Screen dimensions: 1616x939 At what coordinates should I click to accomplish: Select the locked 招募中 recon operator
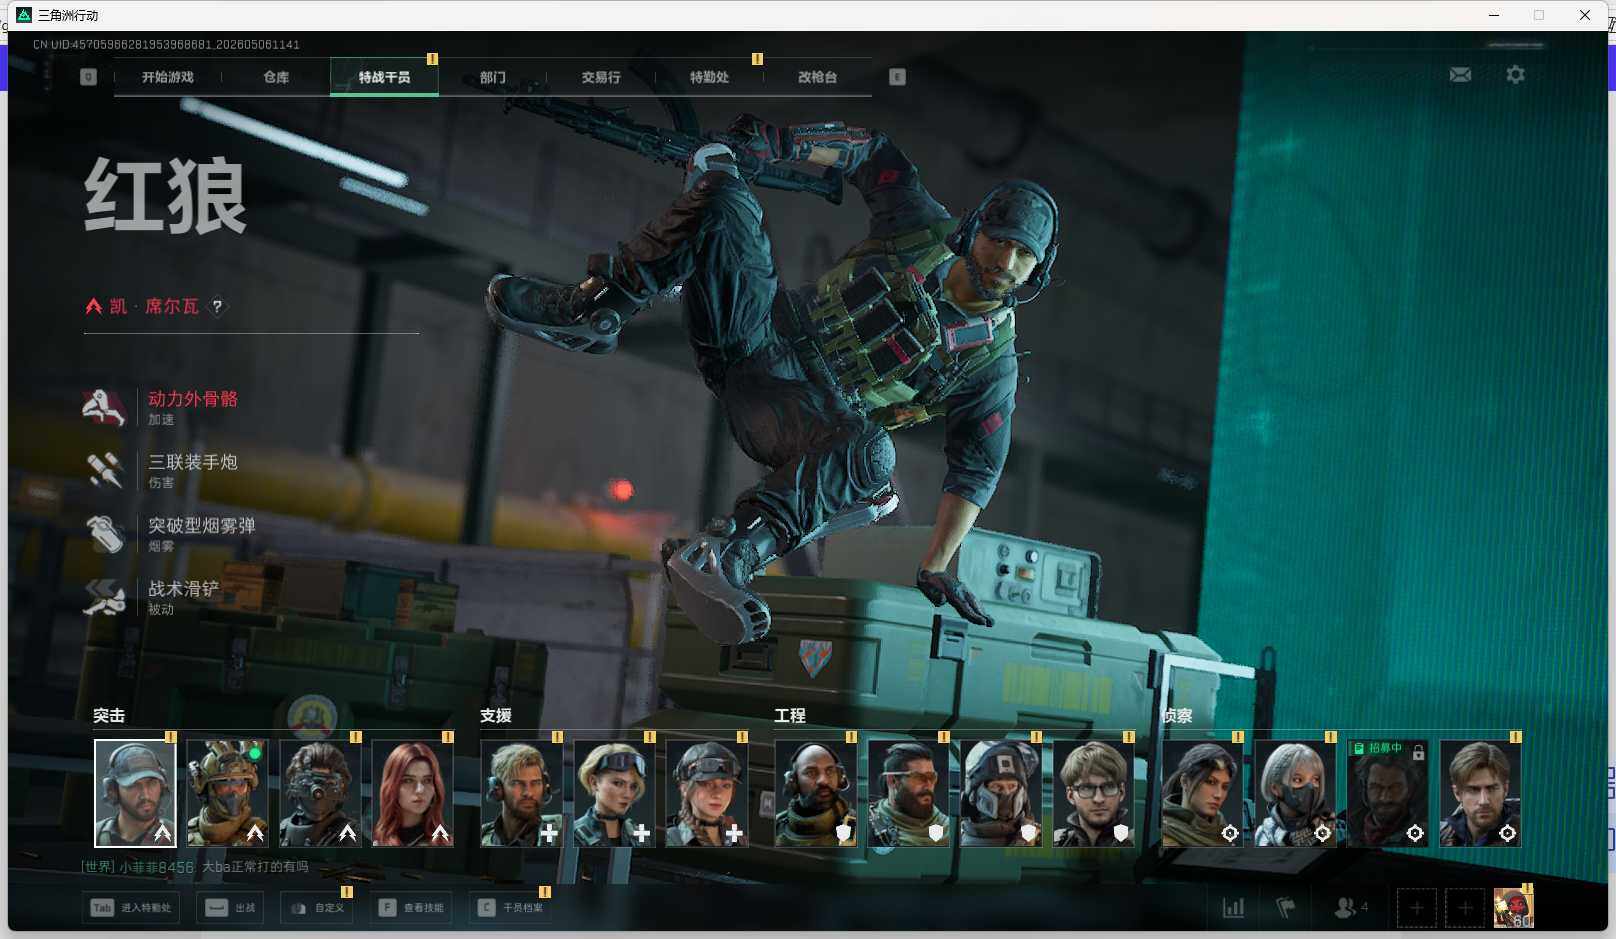pyautogui.click(x=1388, y=793)
